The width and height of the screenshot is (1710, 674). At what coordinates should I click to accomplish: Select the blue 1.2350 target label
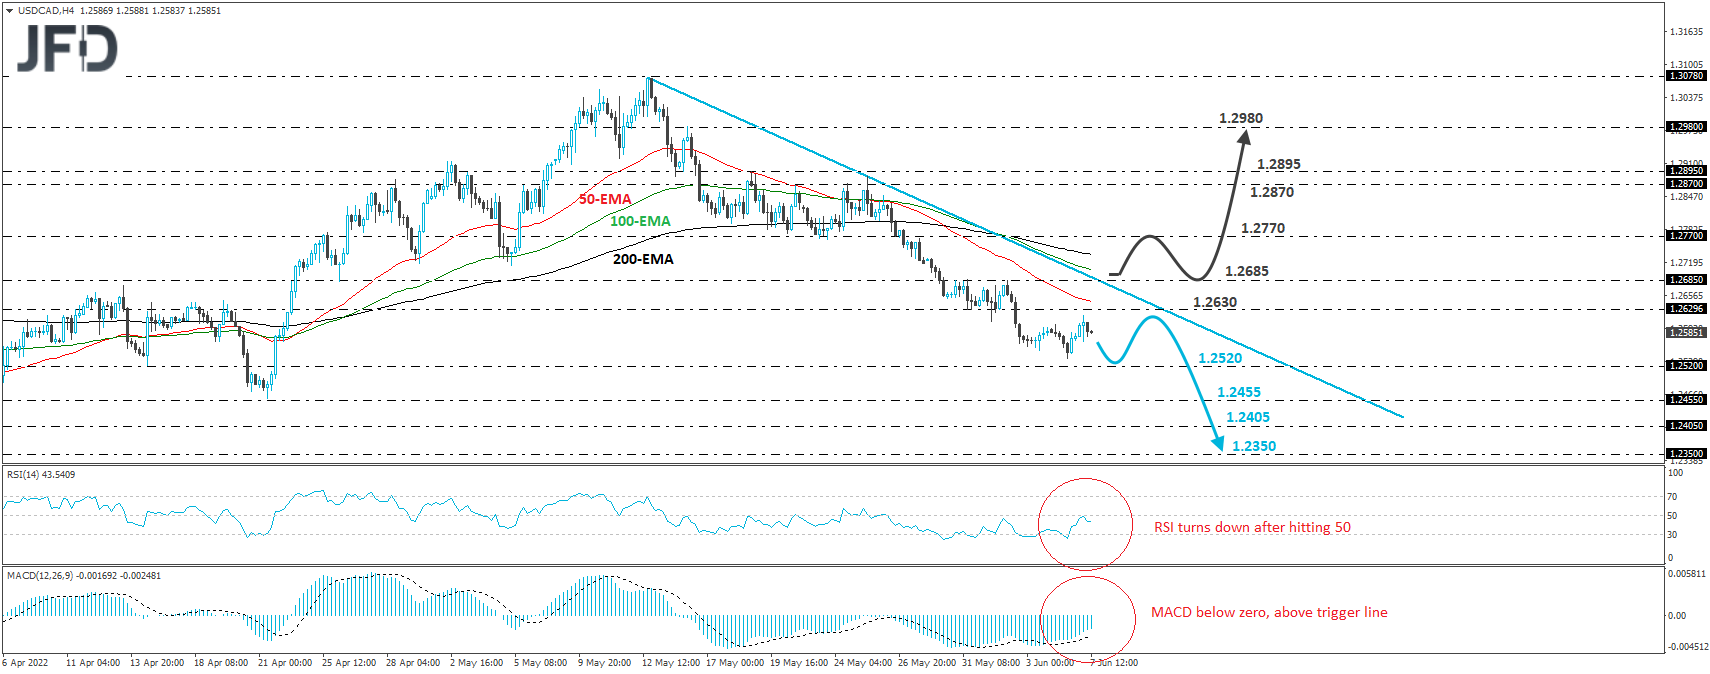(1254, 446)
